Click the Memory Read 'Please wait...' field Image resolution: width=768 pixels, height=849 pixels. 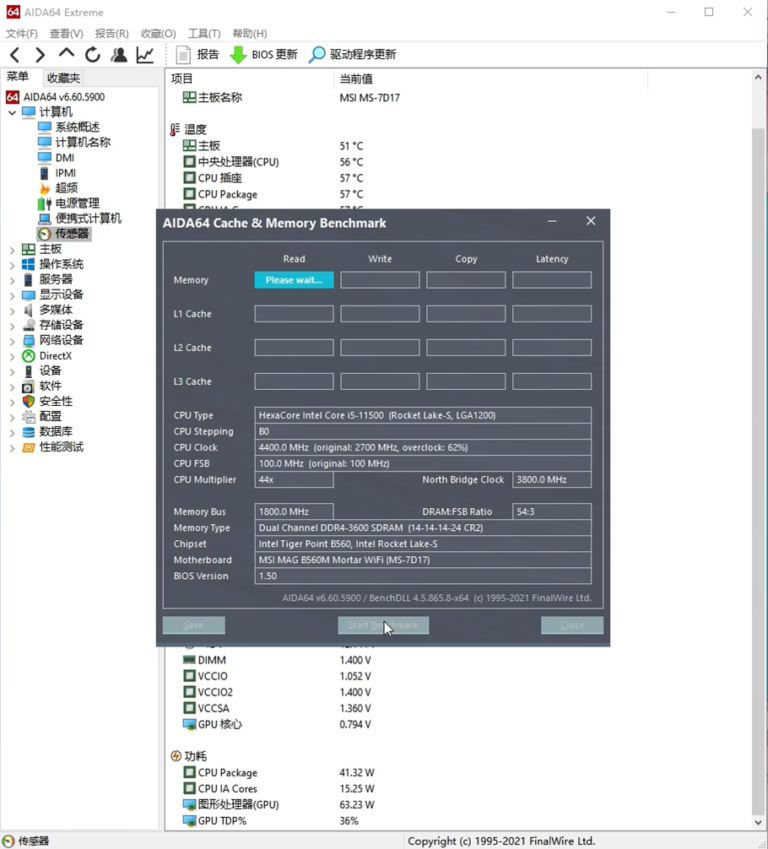[294, 280]
